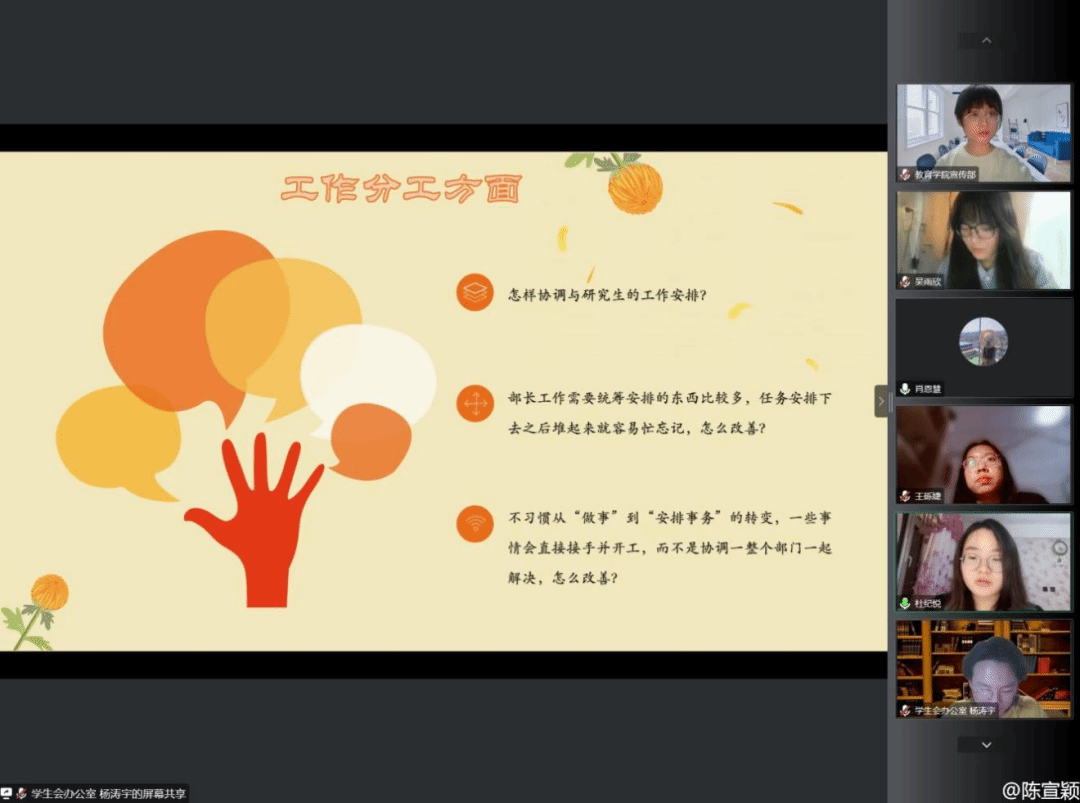Select 教育学院宣传部 video thumbnail
The width and height of the screenshot is (1080, 803).
pyautogui.click(x=984, y=130)
